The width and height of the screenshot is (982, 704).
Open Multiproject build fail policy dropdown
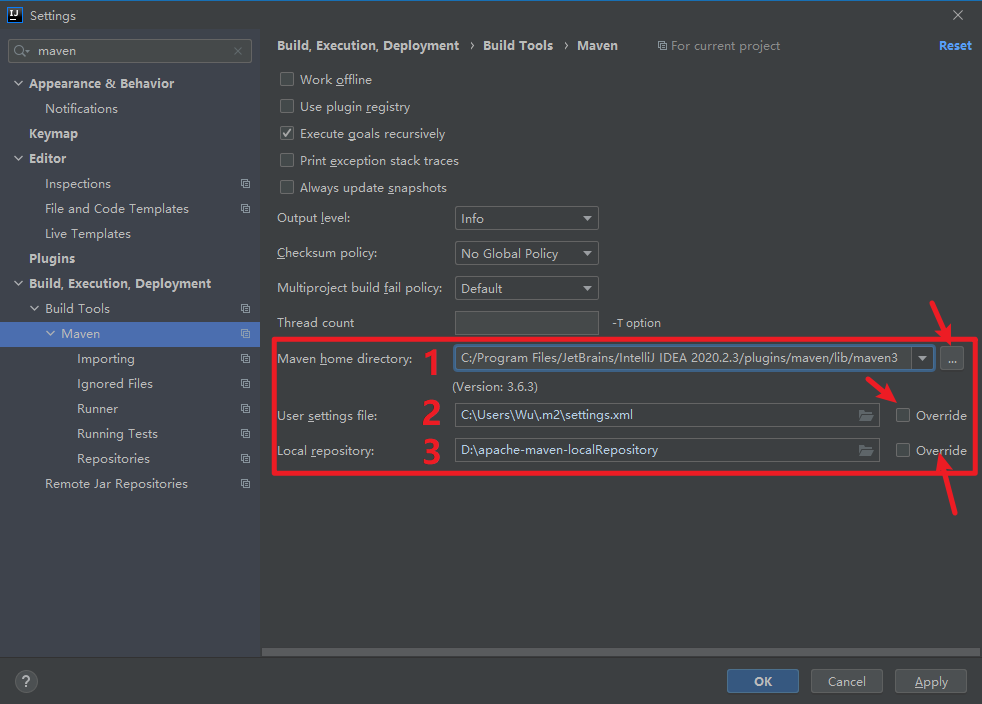[527, 288]
